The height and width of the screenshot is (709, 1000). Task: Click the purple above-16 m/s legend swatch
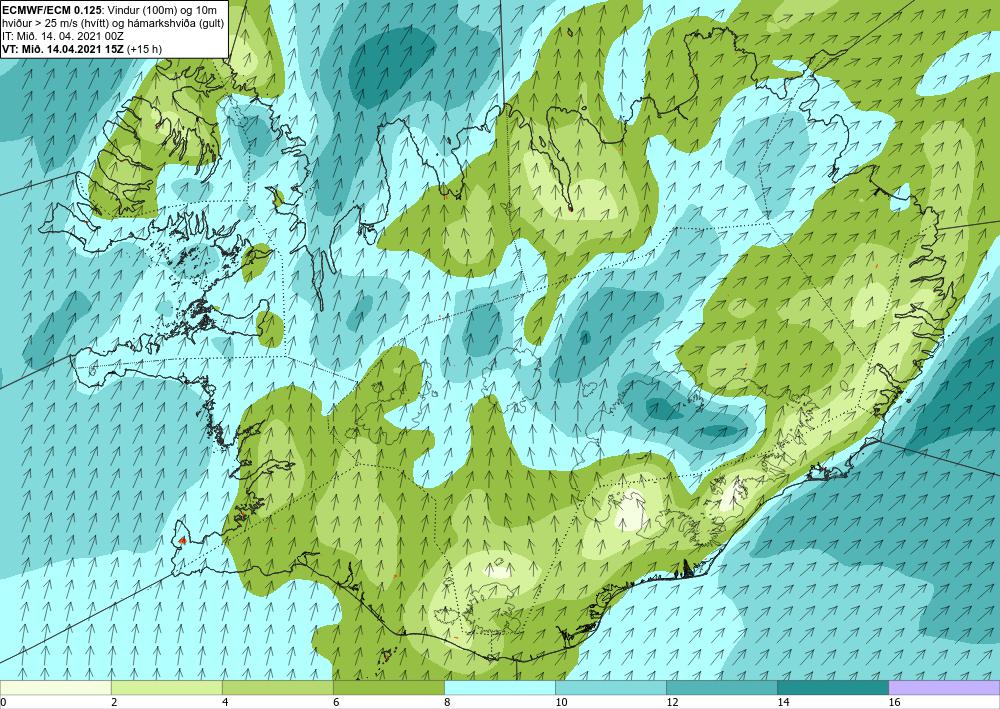pyautogui.click(x=944, y=688)
